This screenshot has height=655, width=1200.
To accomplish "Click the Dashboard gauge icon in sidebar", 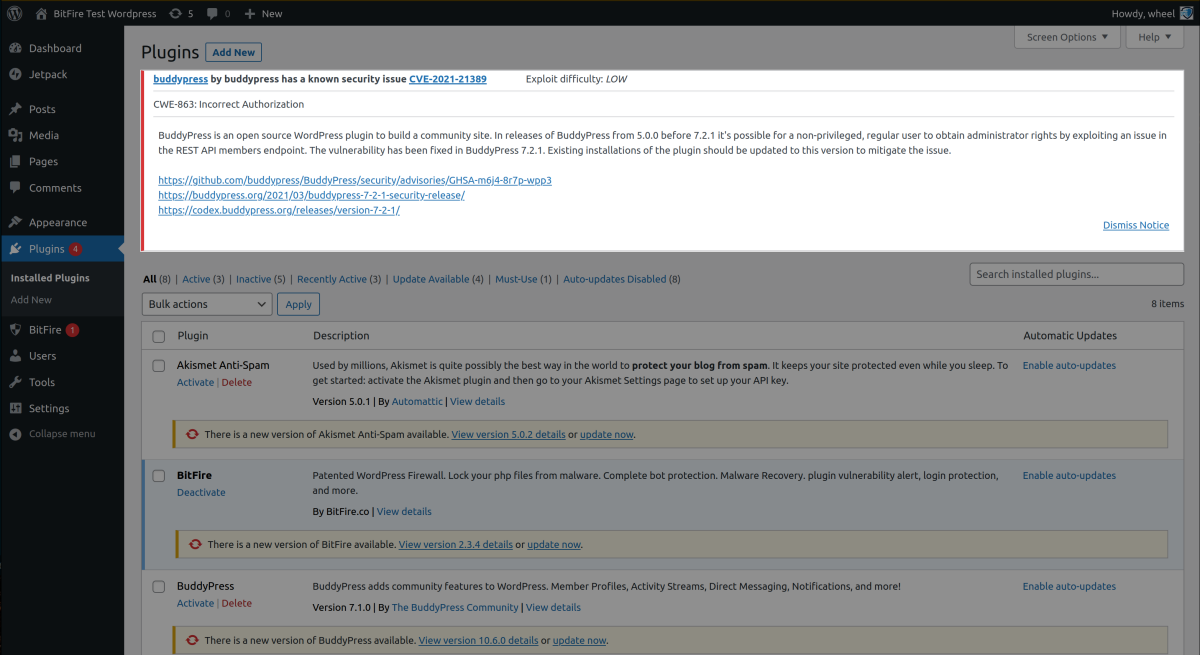I will (15, 48).
